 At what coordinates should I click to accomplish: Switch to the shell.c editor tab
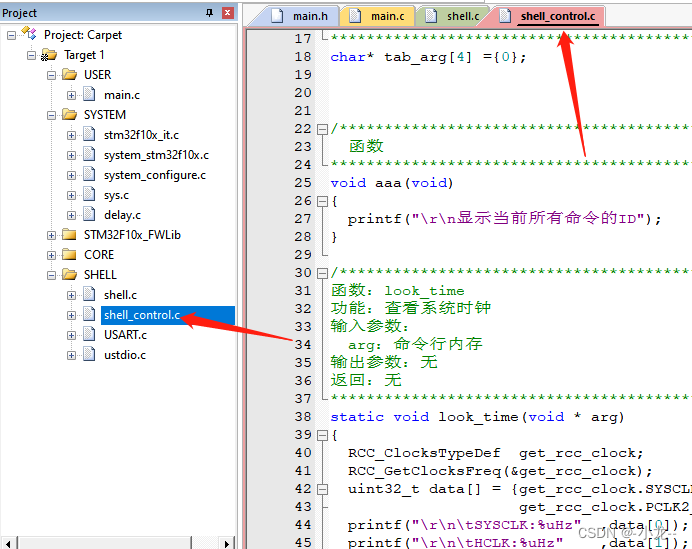pyautogui.click(x=452, y=16)
